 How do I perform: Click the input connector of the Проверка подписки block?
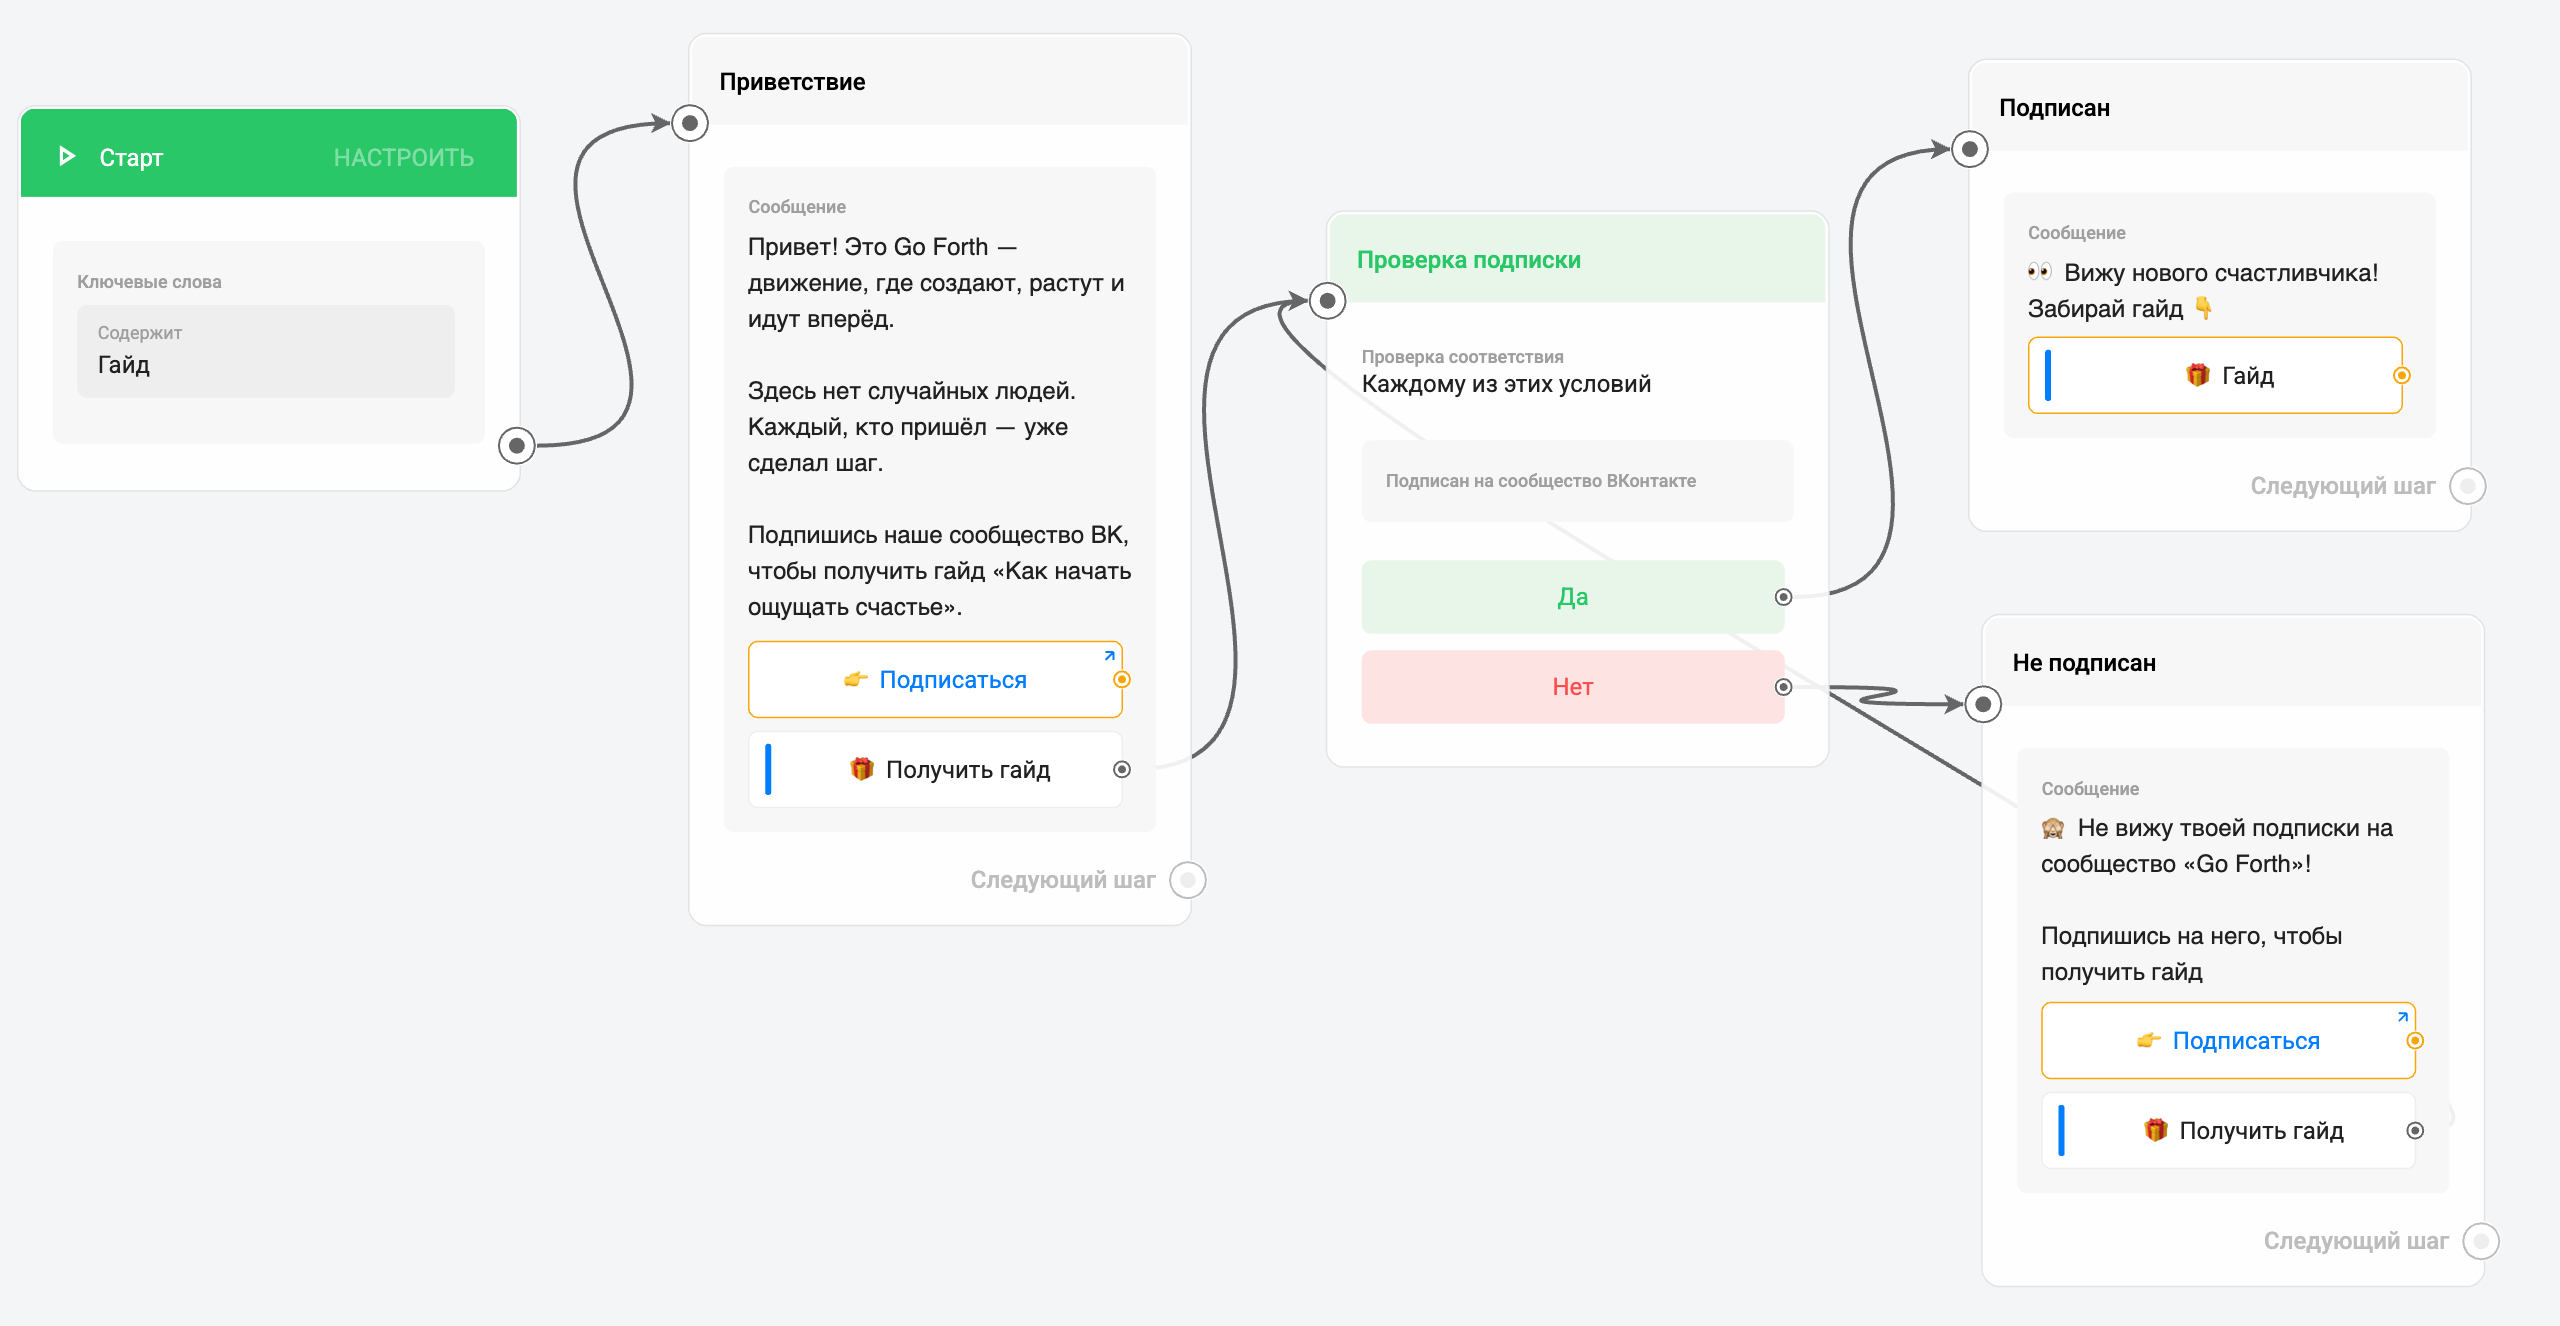1327,300
